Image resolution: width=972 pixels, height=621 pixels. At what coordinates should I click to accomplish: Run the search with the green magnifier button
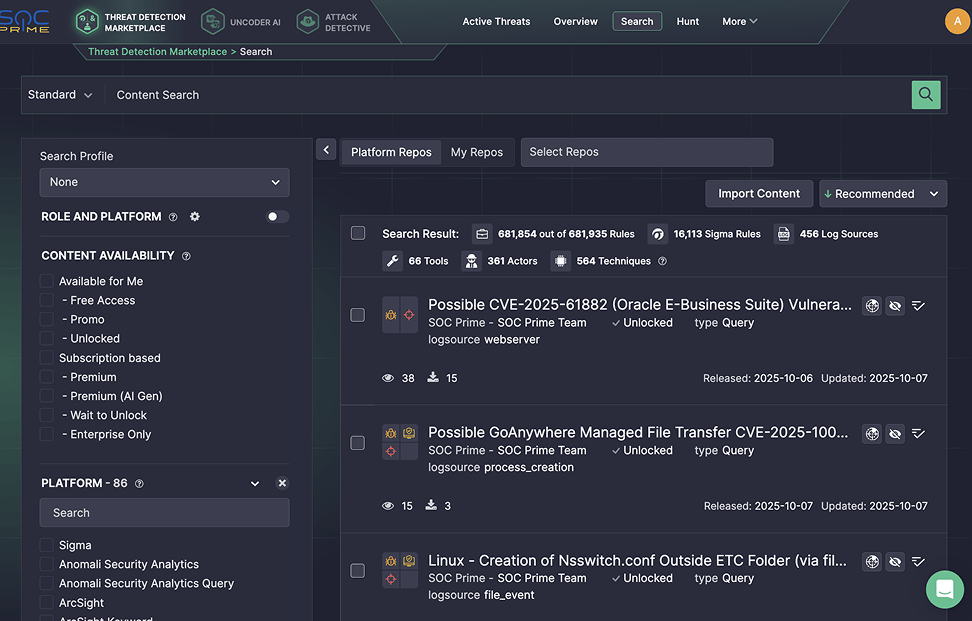[926, 94]
